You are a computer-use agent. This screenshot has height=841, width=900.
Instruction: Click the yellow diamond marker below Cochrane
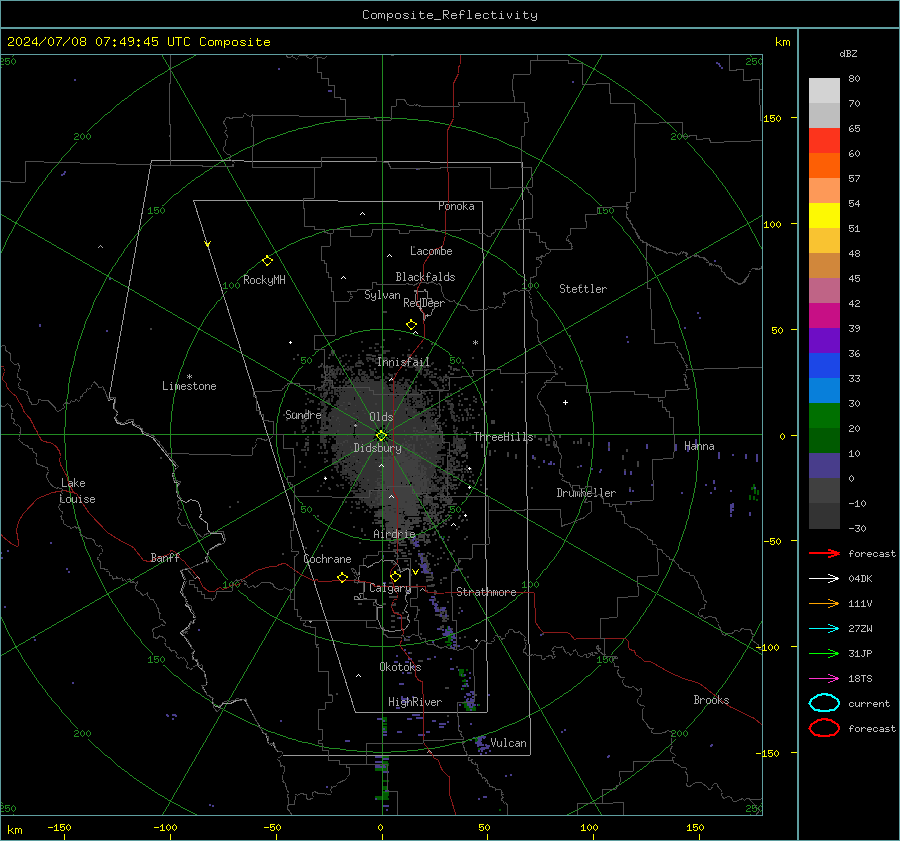tap(343, 577)
